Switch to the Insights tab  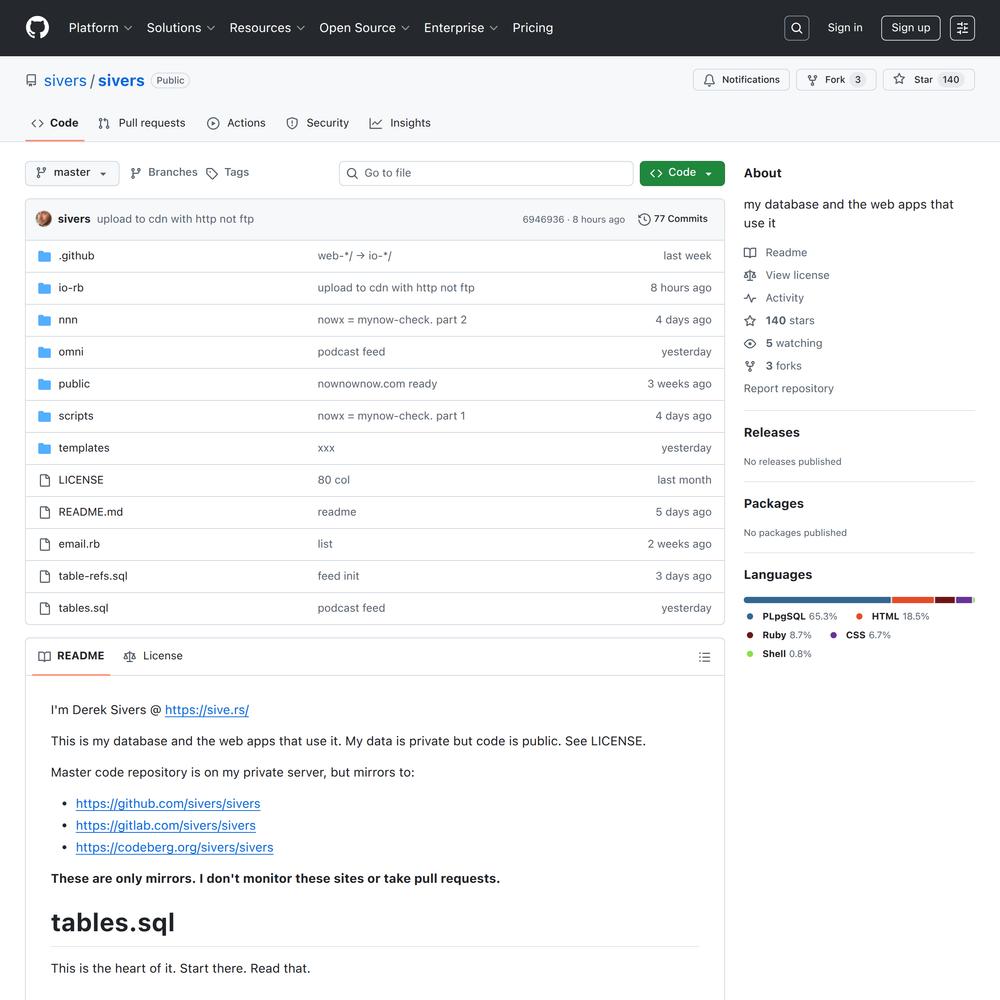[400, 123]
